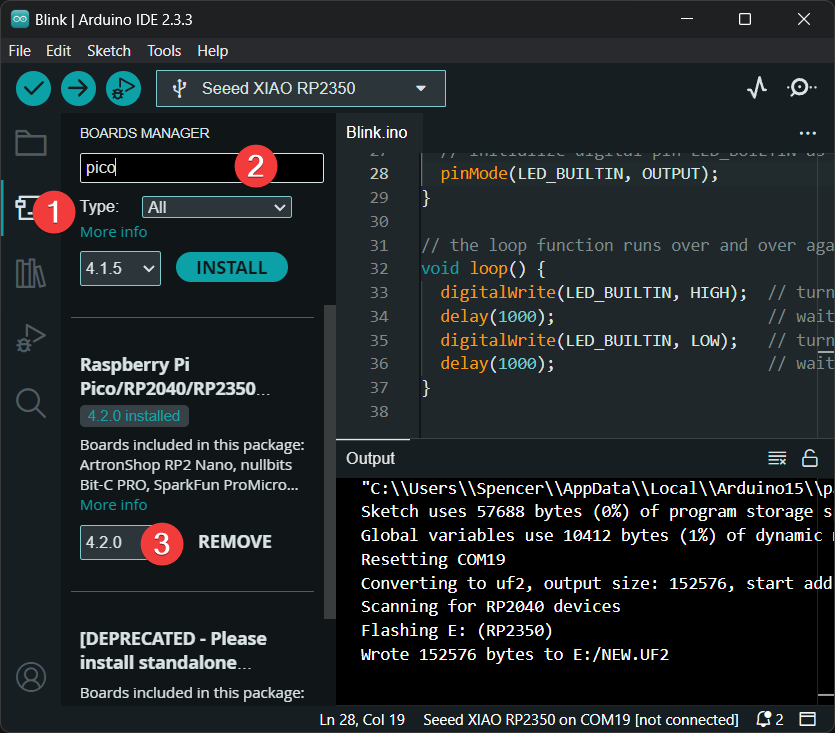Click the boards search field containing pico

202,168
